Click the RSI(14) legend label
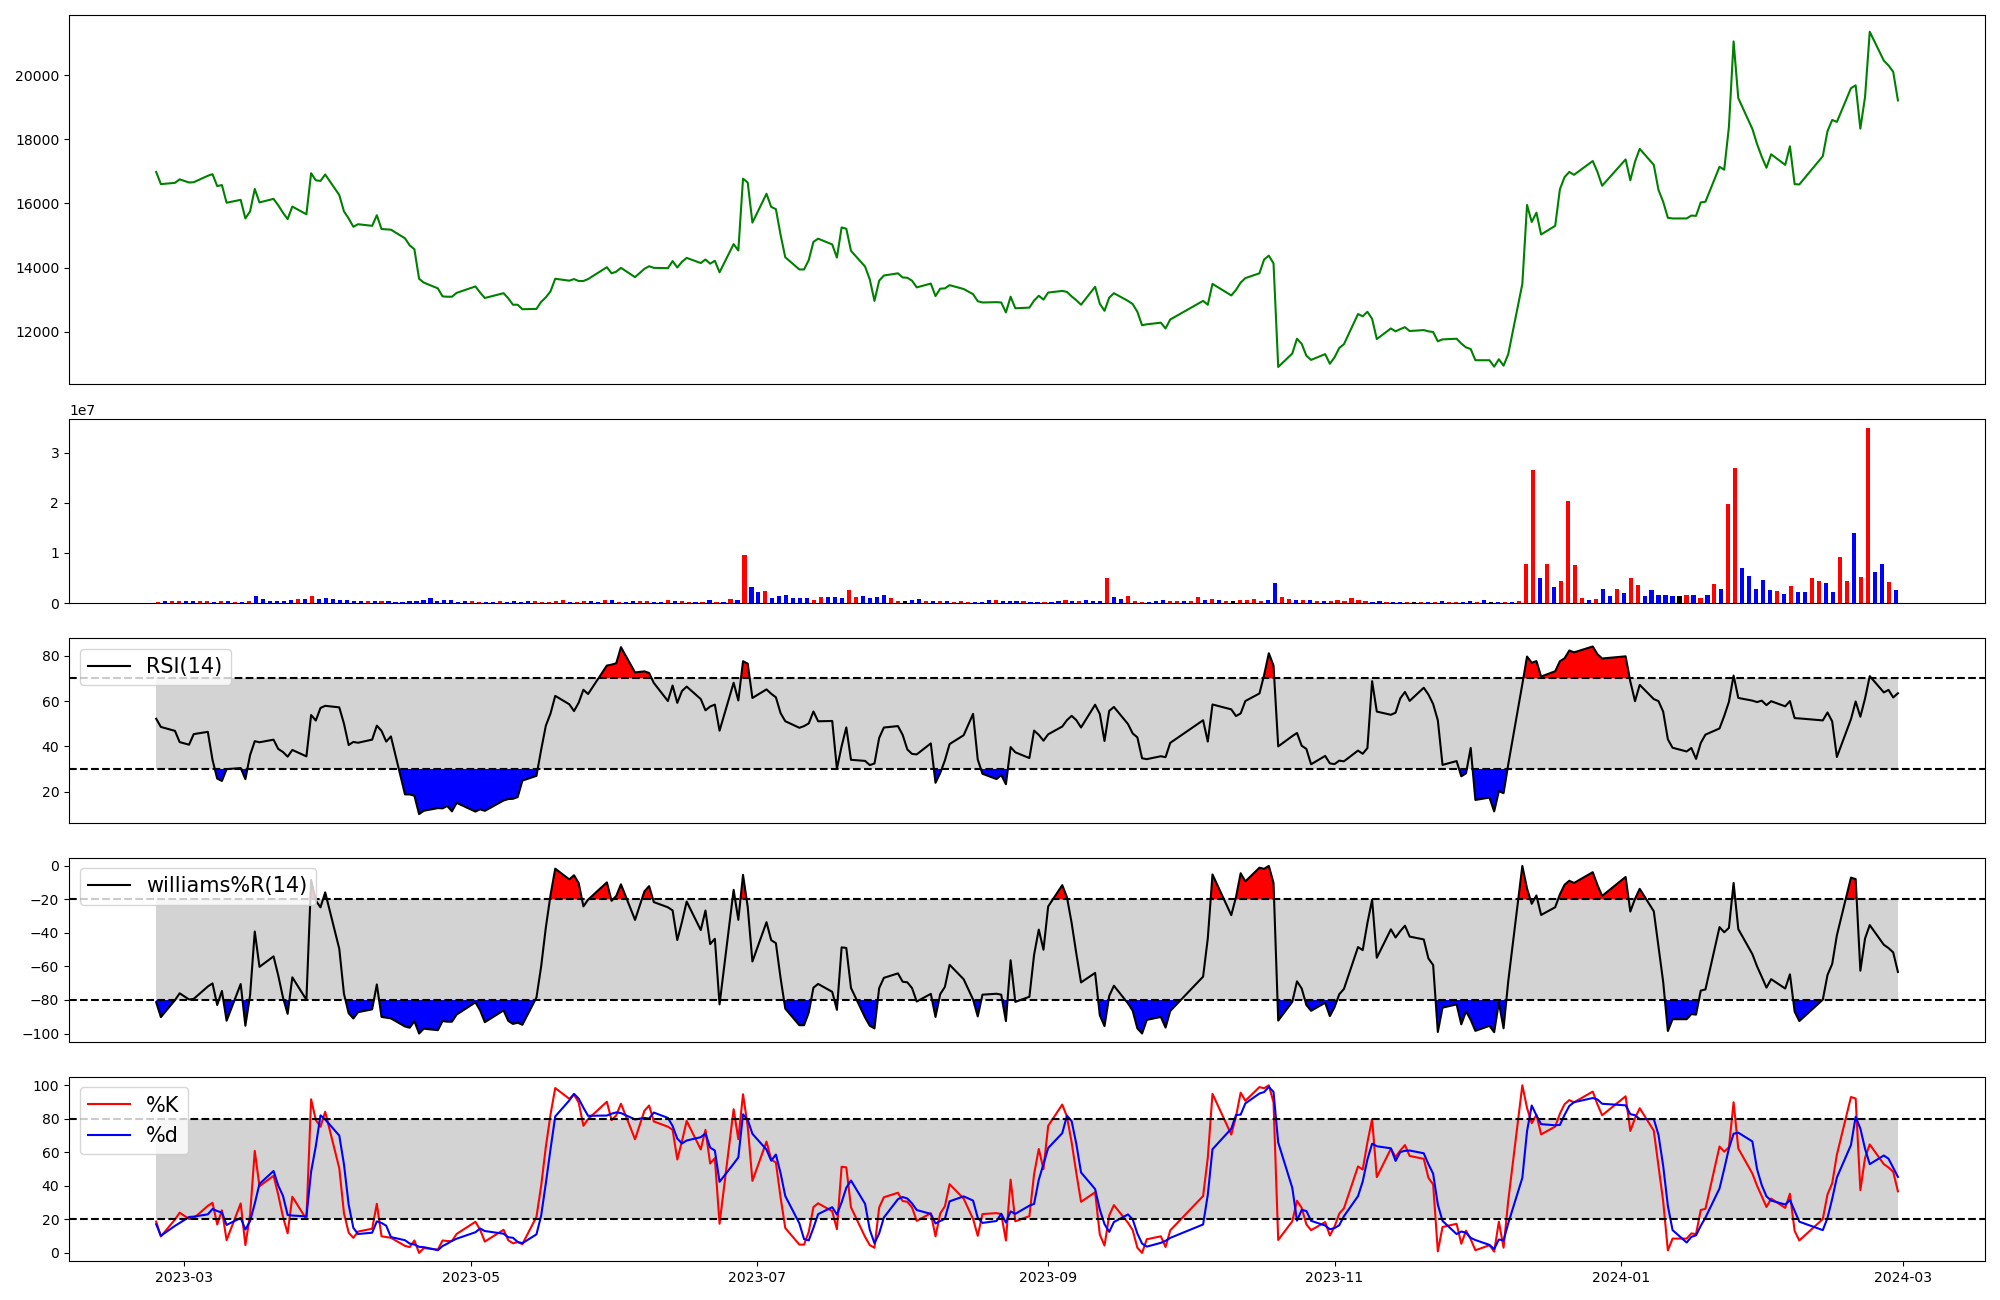 click(x=184, y=666)
